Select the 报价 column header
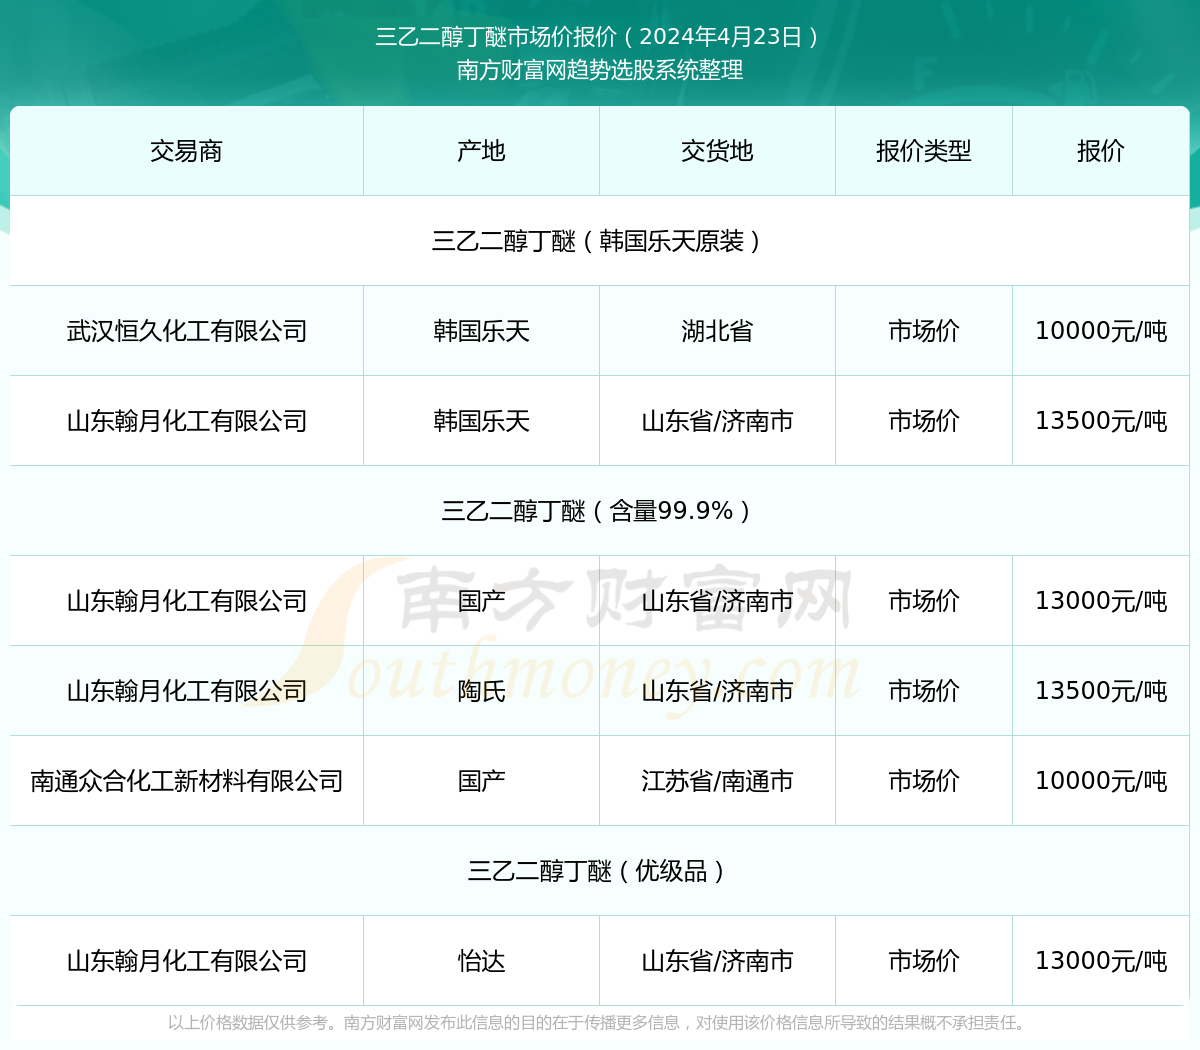Viewport: 1200px width, 1050px height. [x=1101, y=151]
